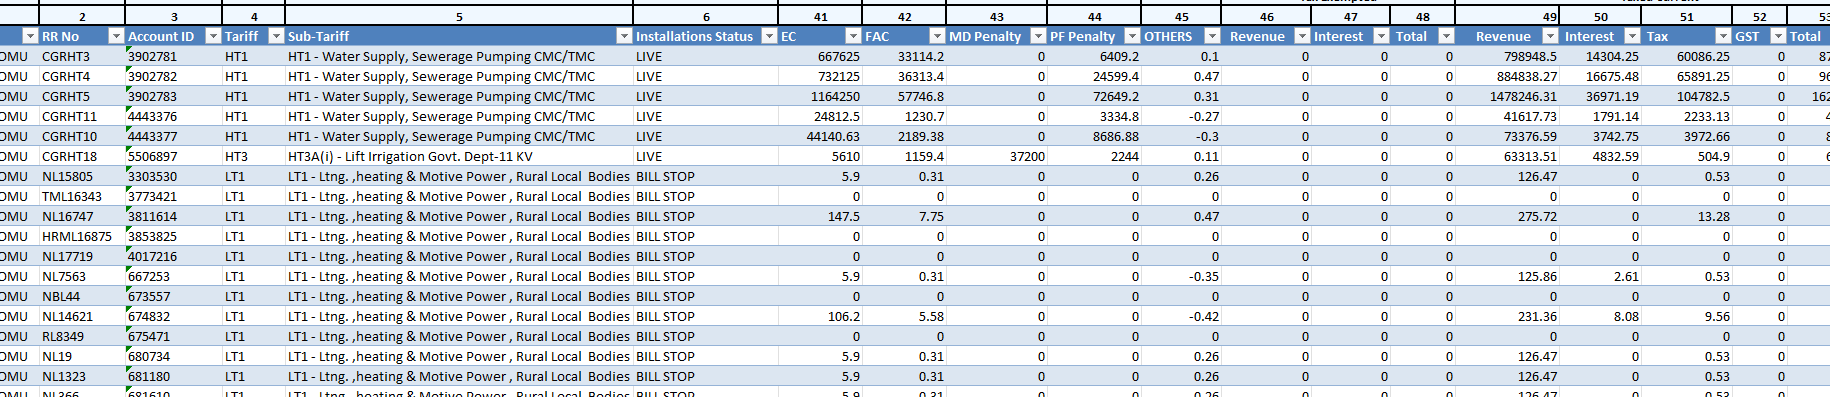Click the EC column filter arrow
The height and width of the screenshot is (397, 1830).
coord(853,36)
